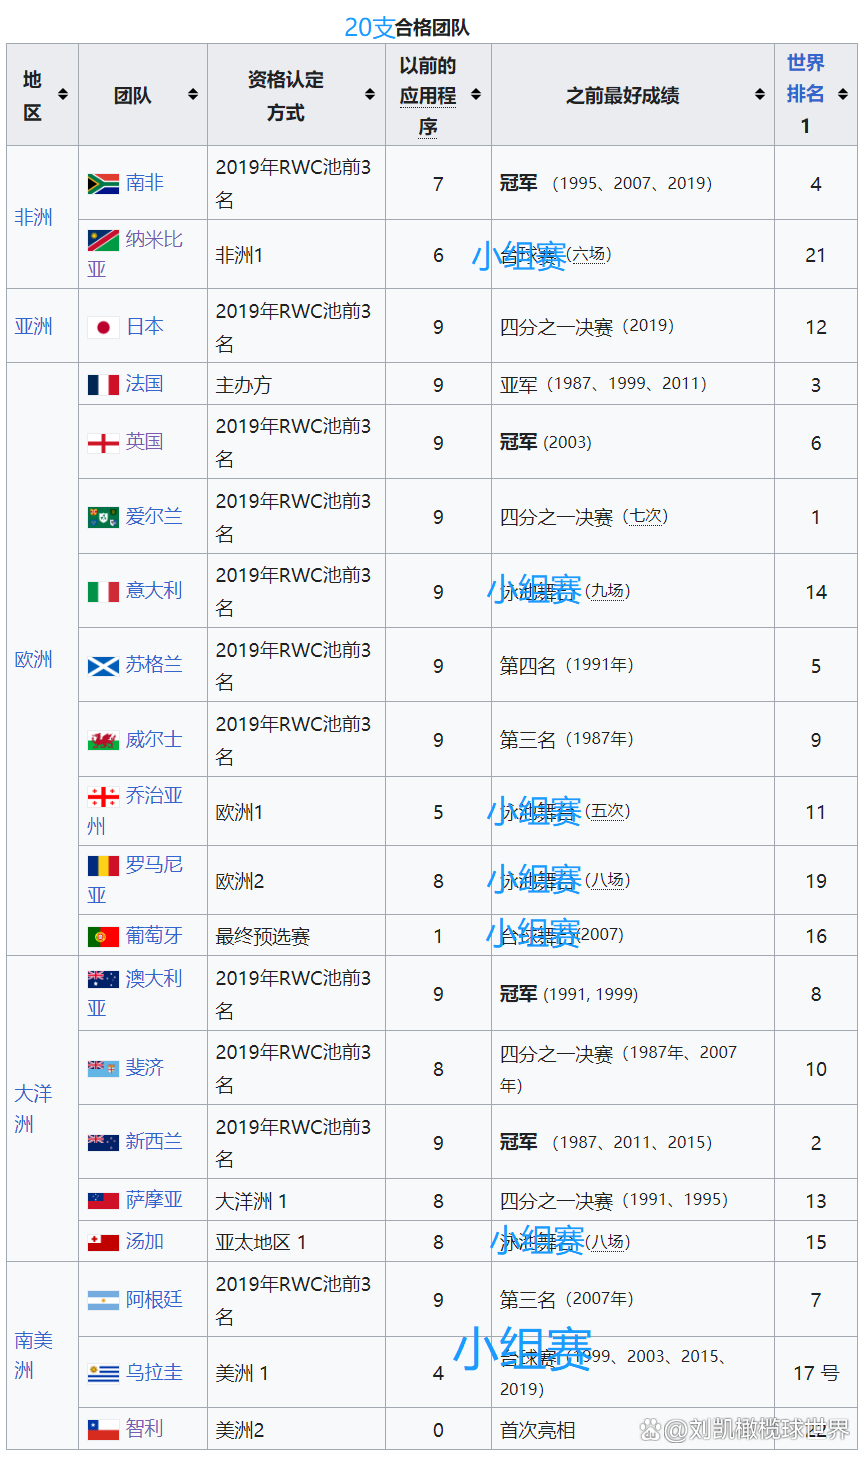Click the 第四名（1991年）result cell
This screenshot has height=1460, width=867.
(x=633, y=665)
